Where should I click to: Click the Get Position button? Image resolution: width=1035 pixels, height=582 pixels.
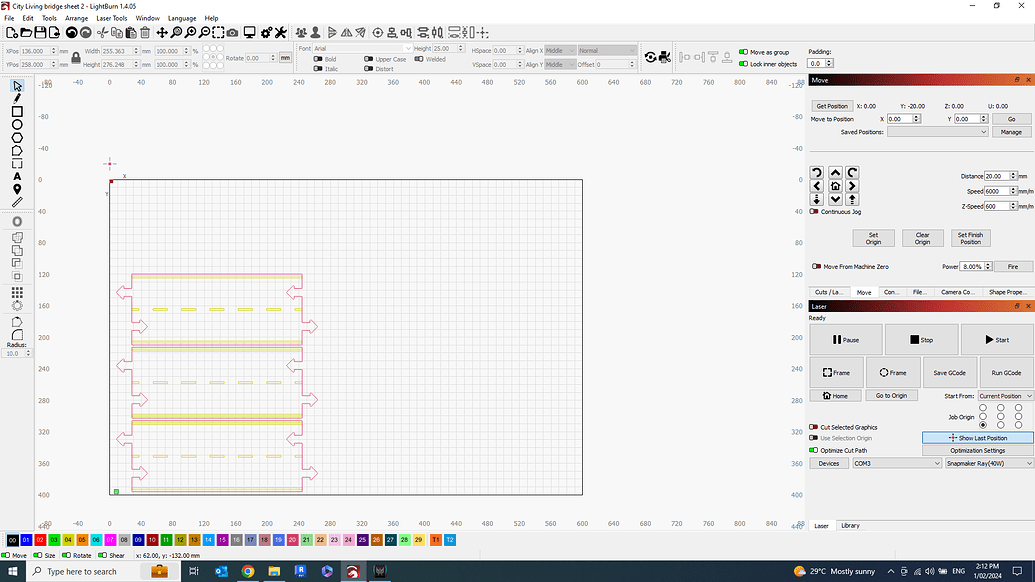834,105
